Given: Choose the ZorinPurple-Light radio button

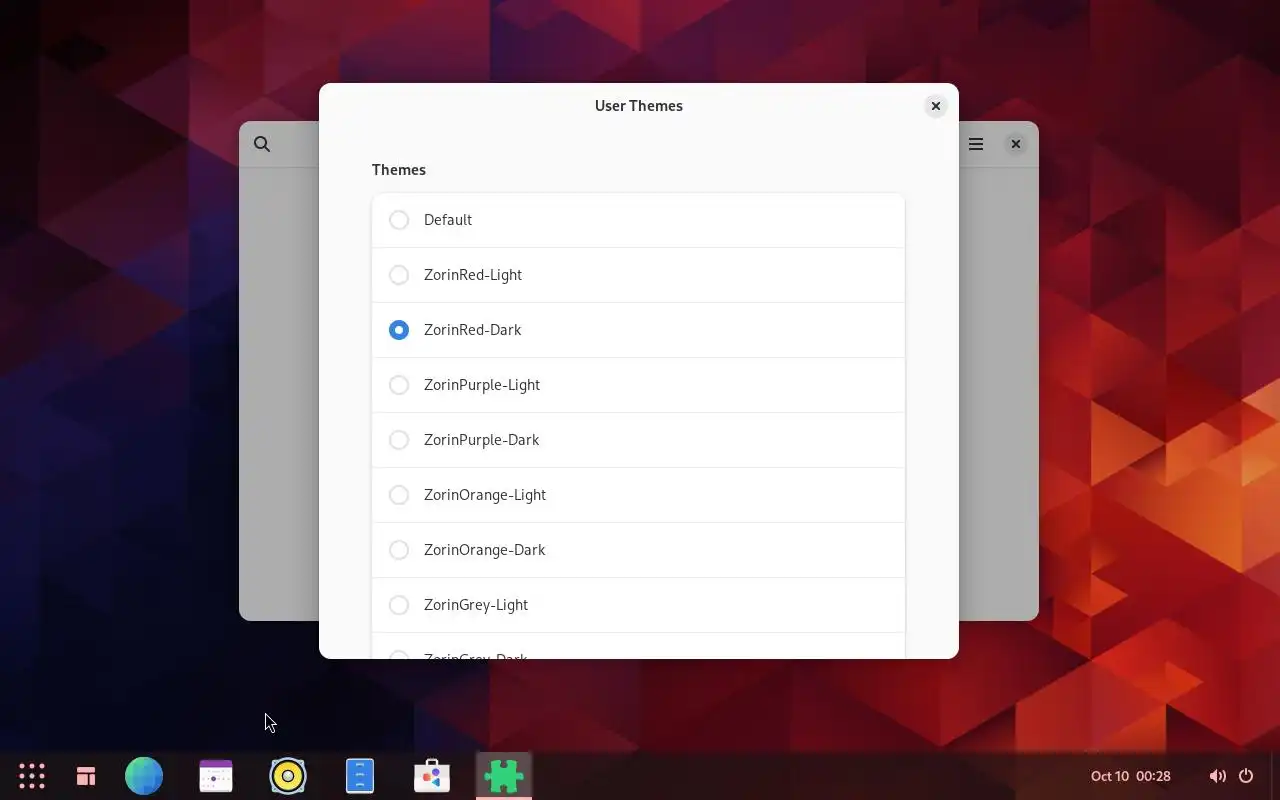Looking at the screenshot, I should (399, 385).
